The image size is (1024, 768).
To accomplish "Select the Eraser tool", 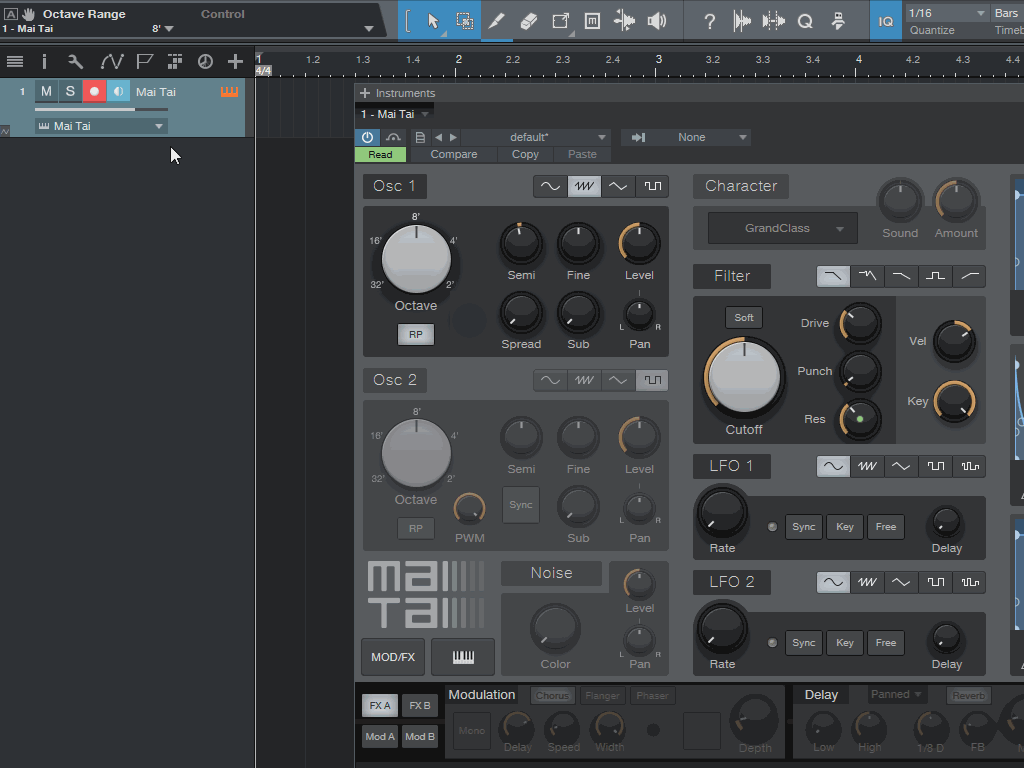I will click(528, 21).
